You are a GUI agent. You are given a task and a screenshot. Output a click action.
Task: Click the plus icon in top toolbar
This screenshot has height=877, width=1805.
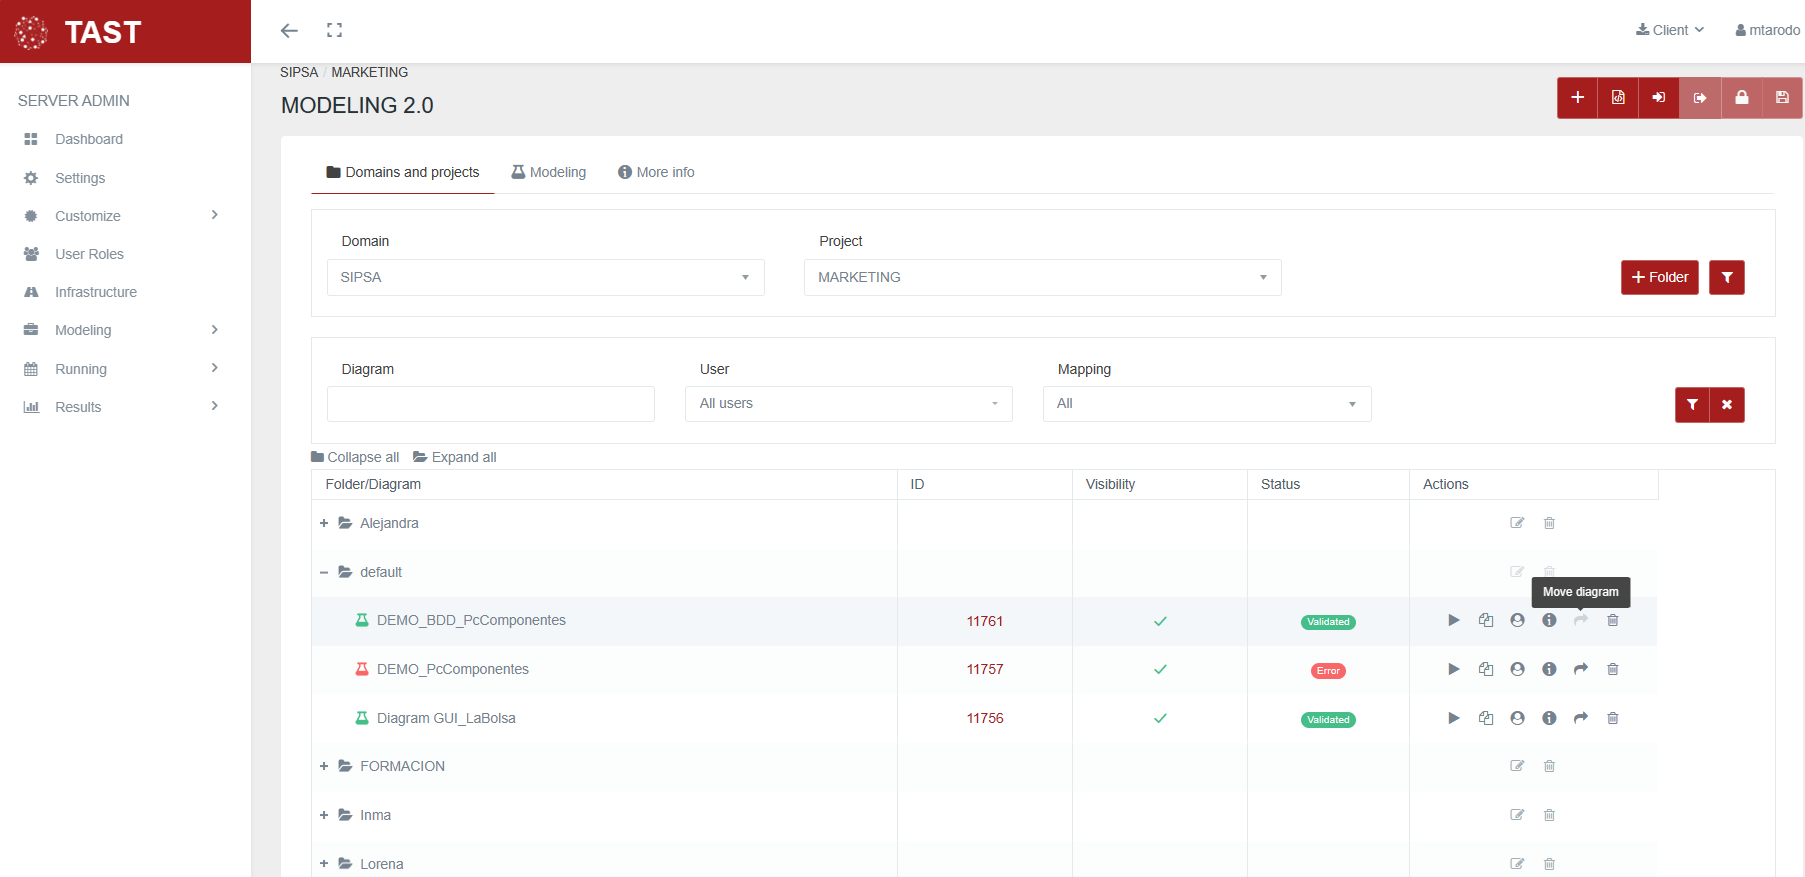[1577, 98]
